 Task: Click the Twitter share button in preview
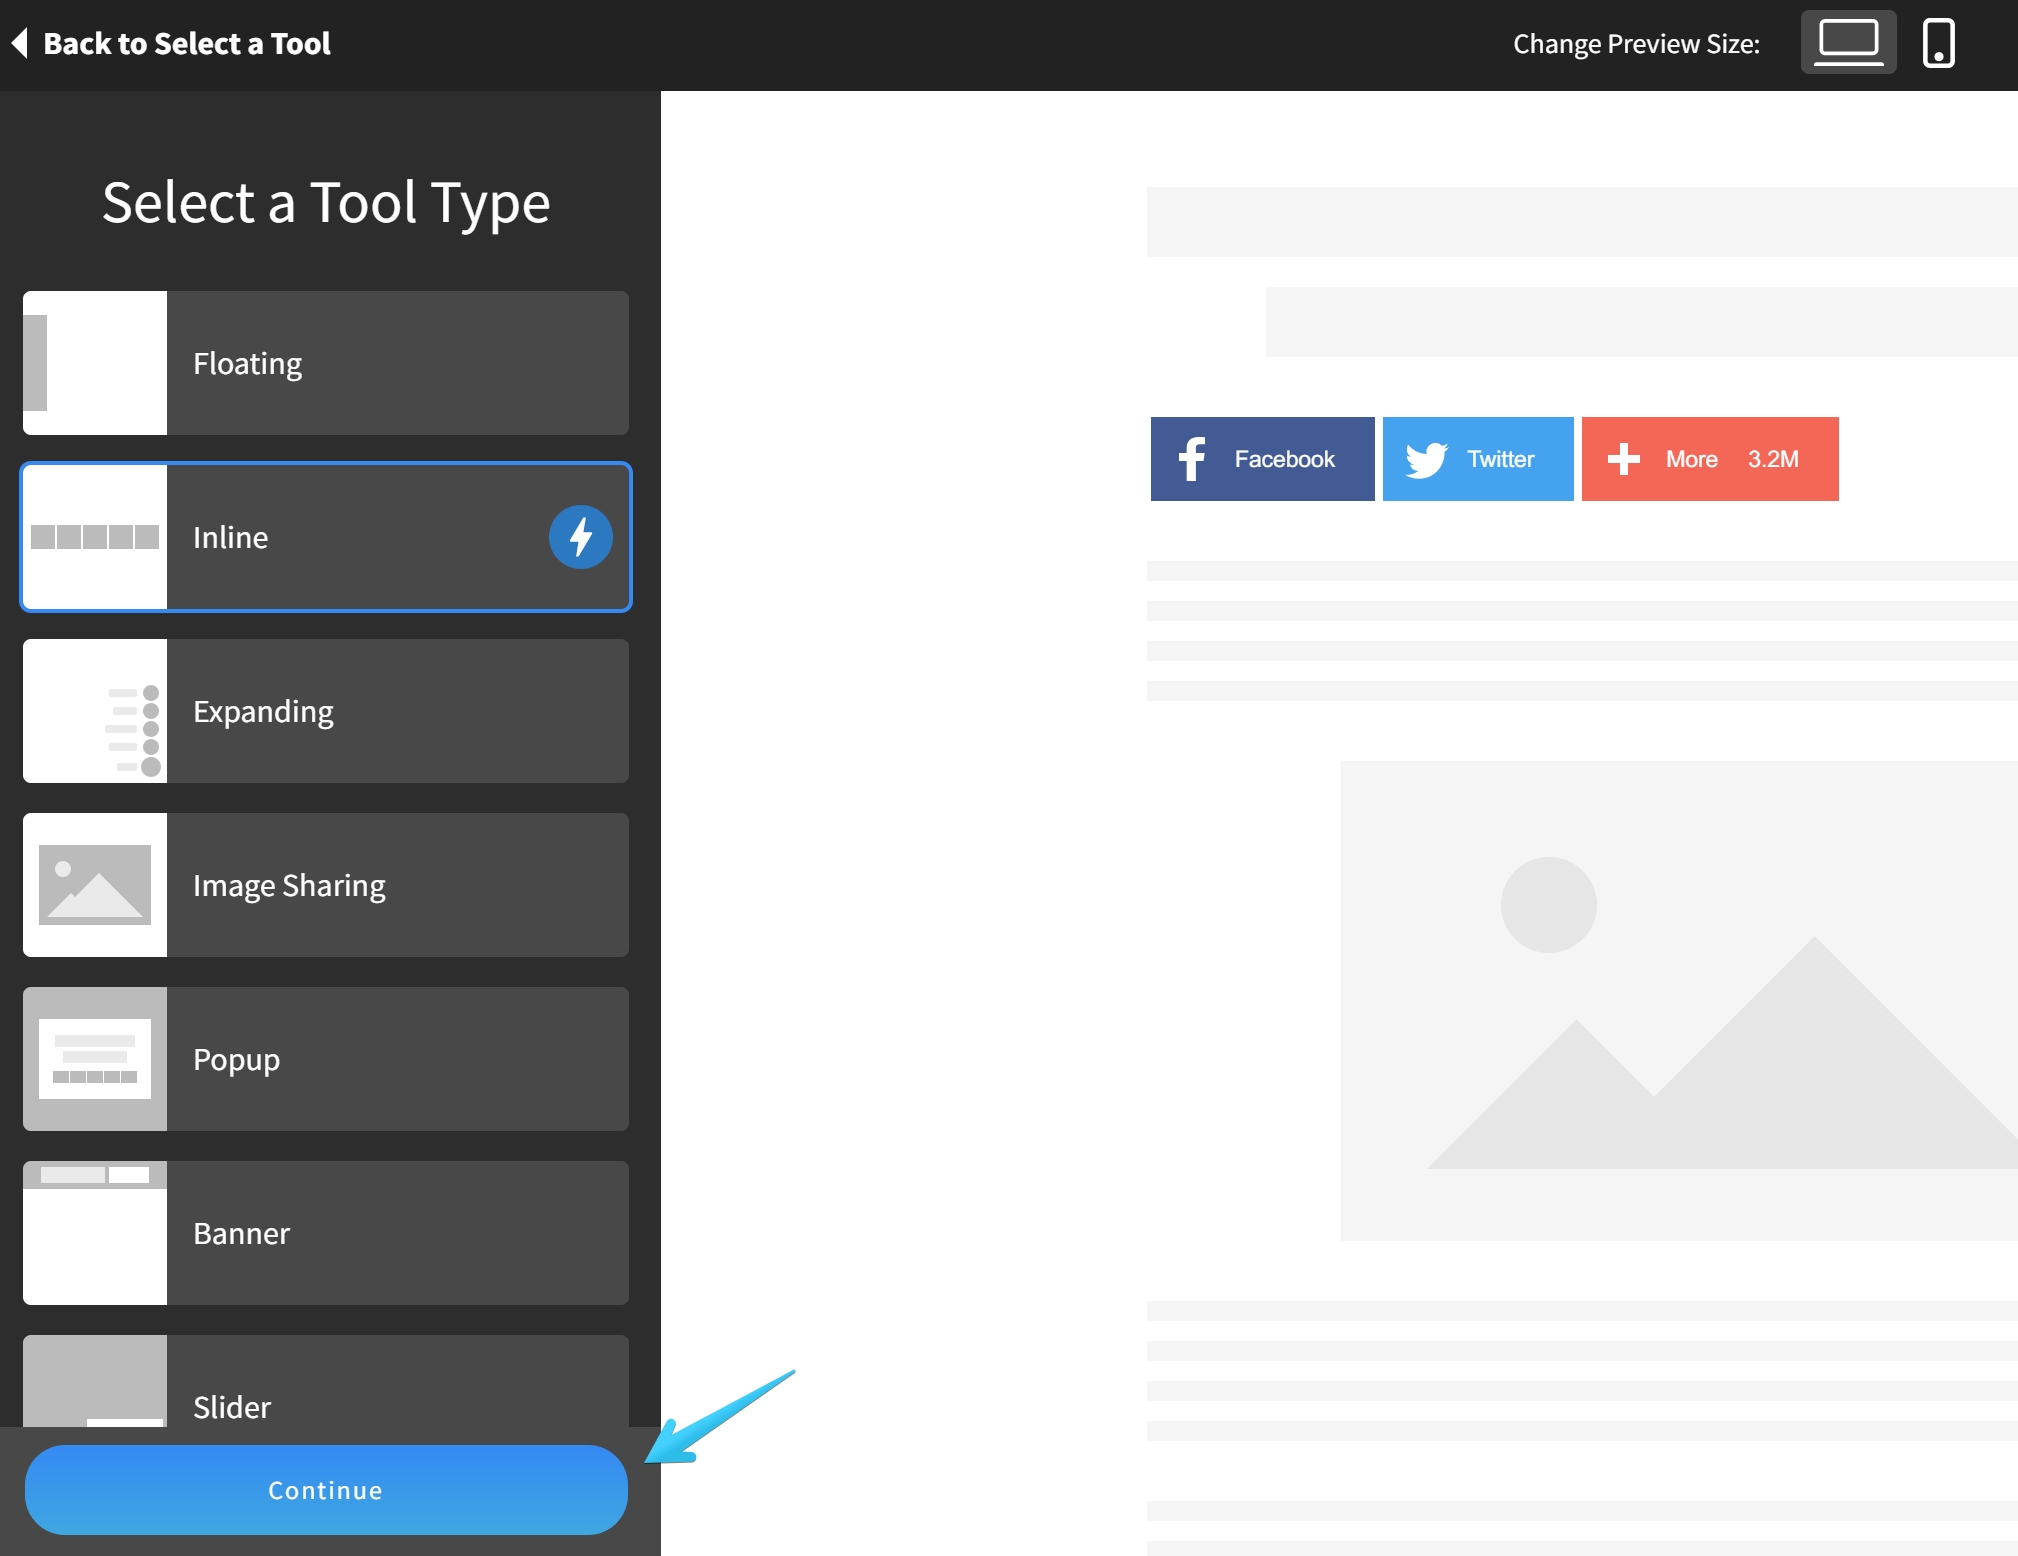(1477, 459)
